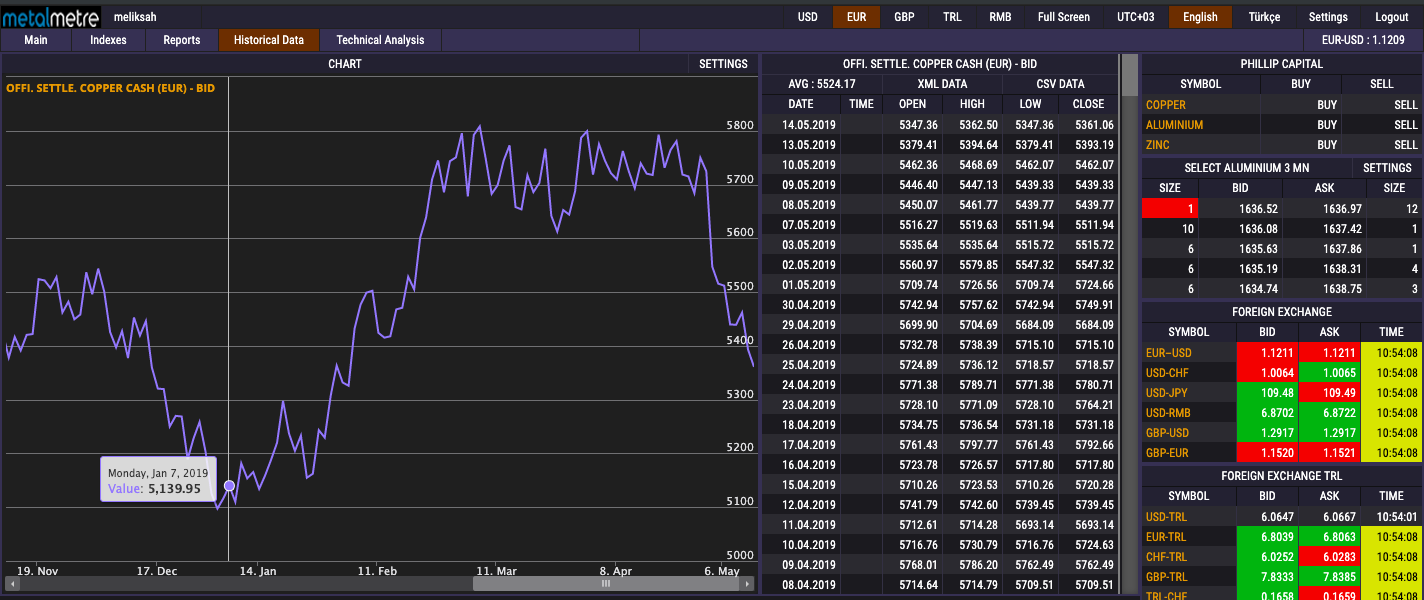1424x600 pixels.
Task: Click BUY for Copper in Phillip Capital
Action: pyautogui.click(x=1327, y=105)
